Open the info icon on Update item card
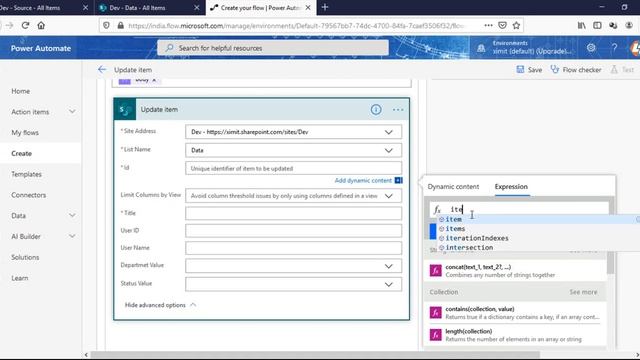The height and width of the screenshot is (360, 640). click(x=376, y=109)
